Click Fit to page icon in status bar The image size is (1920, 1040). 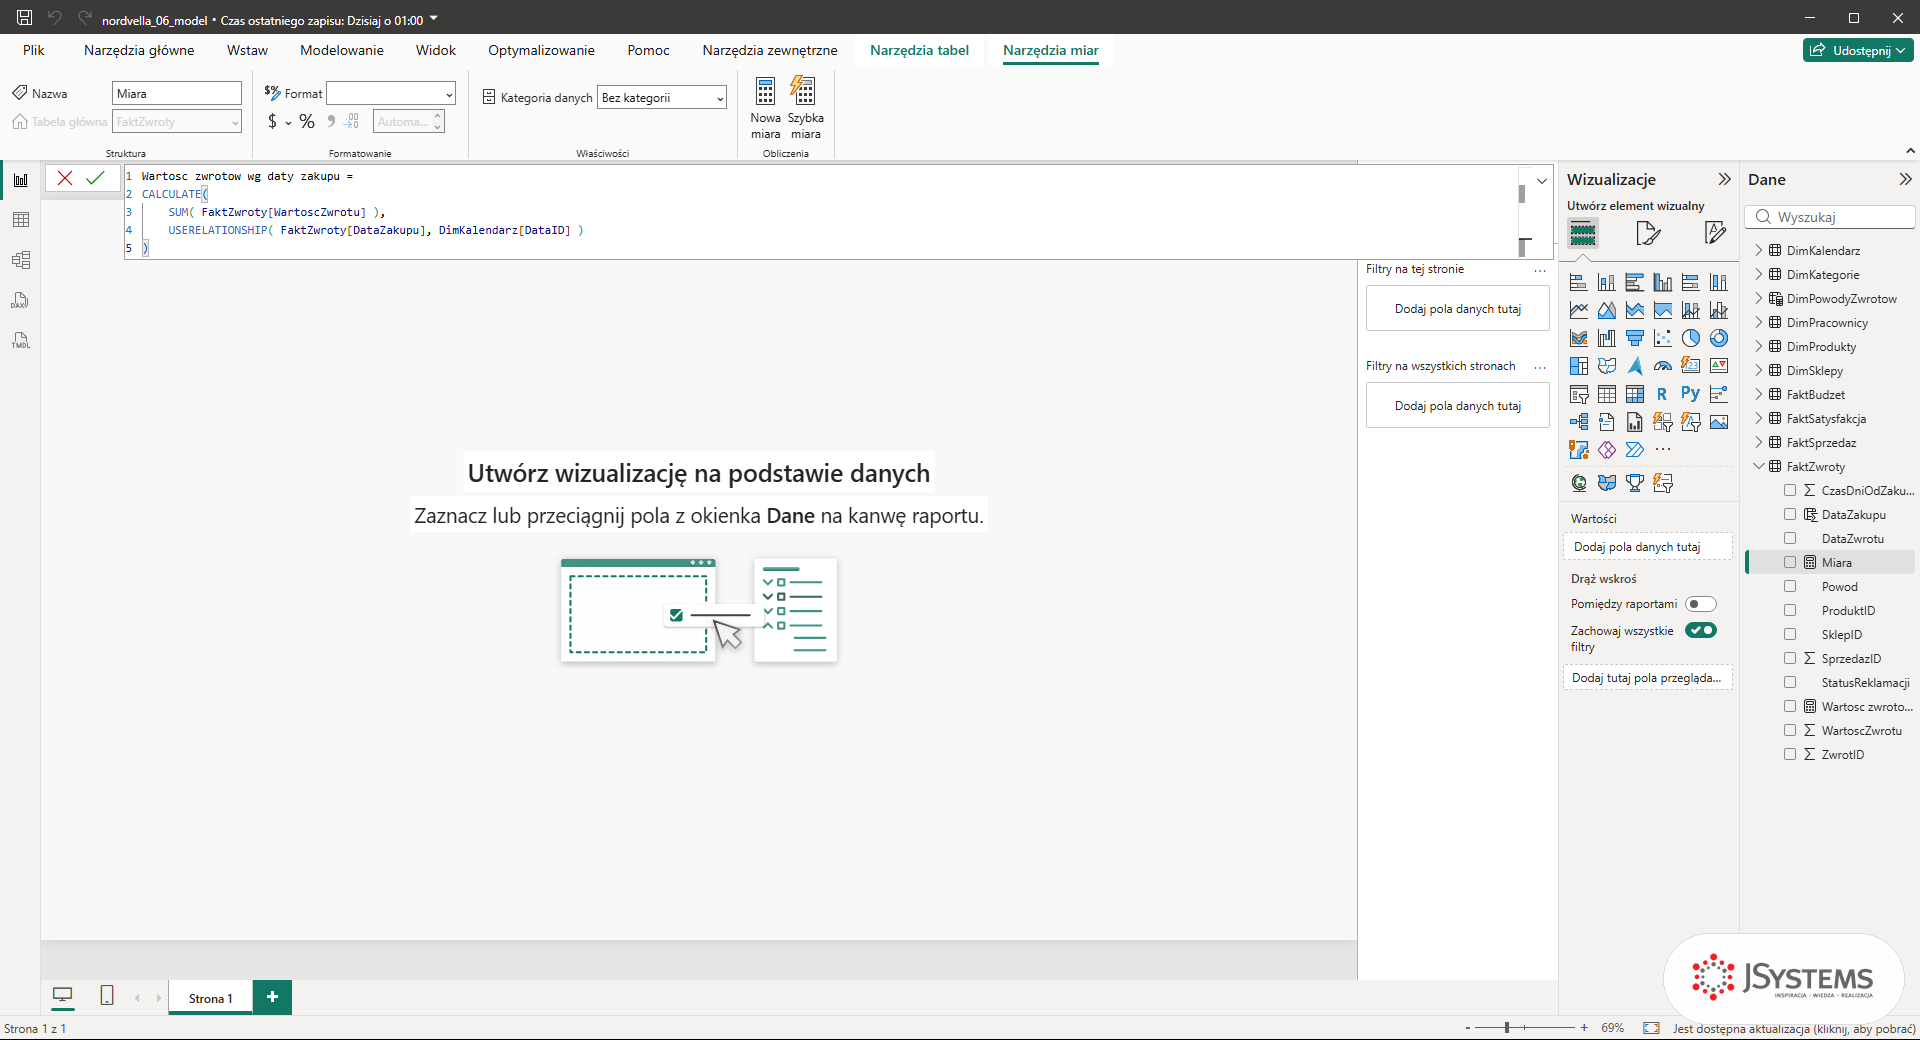click(1651, 1028)
